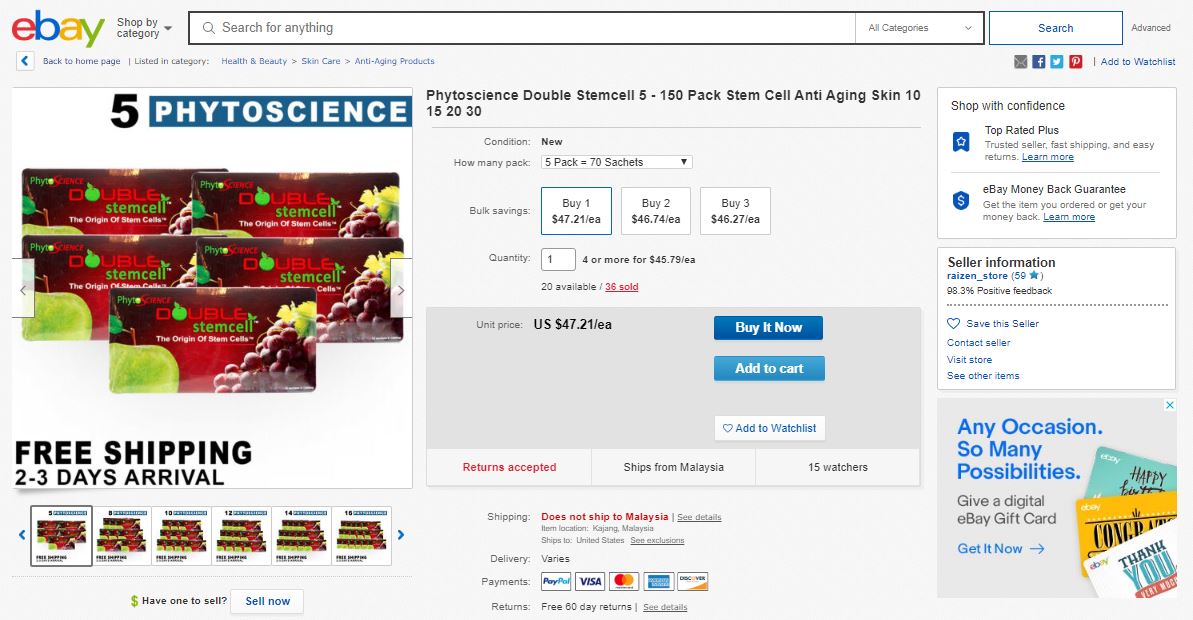Open Shop by category dropdown
The width and height of the screenshot is (1193, 620).
(144, 28)
